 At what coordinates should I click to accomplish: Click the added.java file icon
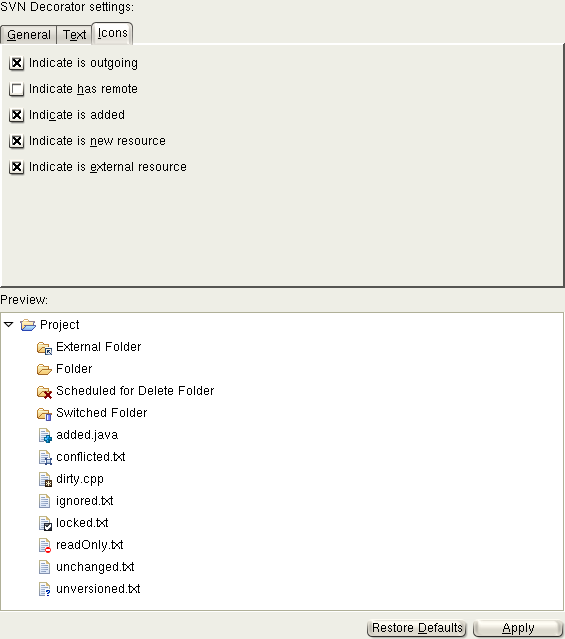[x=45, y=436]
